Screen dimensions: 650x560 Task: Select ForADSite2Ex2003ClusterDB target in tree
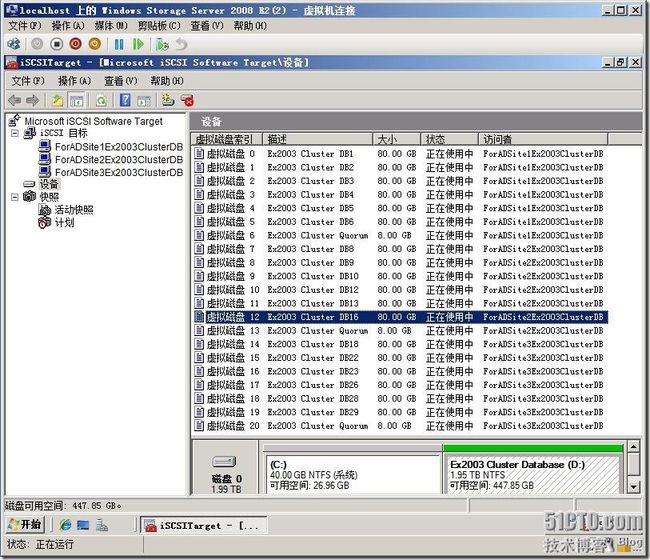tap(118, 159)
